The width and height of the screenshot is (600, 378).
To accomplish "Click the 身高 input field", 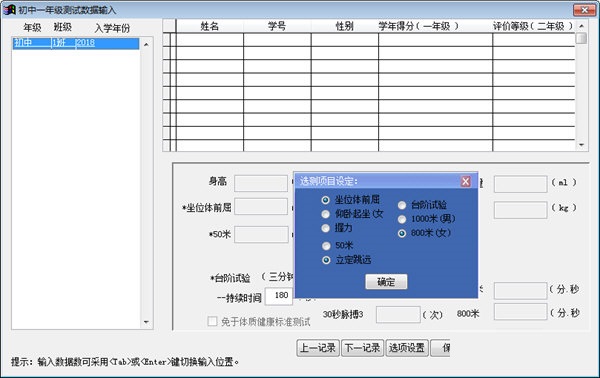I will (x=261, y=183).
